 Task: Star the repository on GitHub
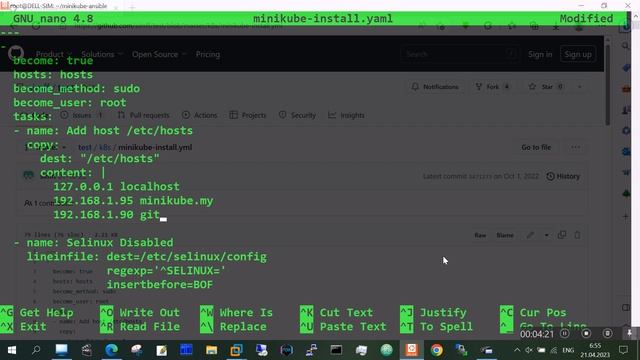(x=547, y=87)
